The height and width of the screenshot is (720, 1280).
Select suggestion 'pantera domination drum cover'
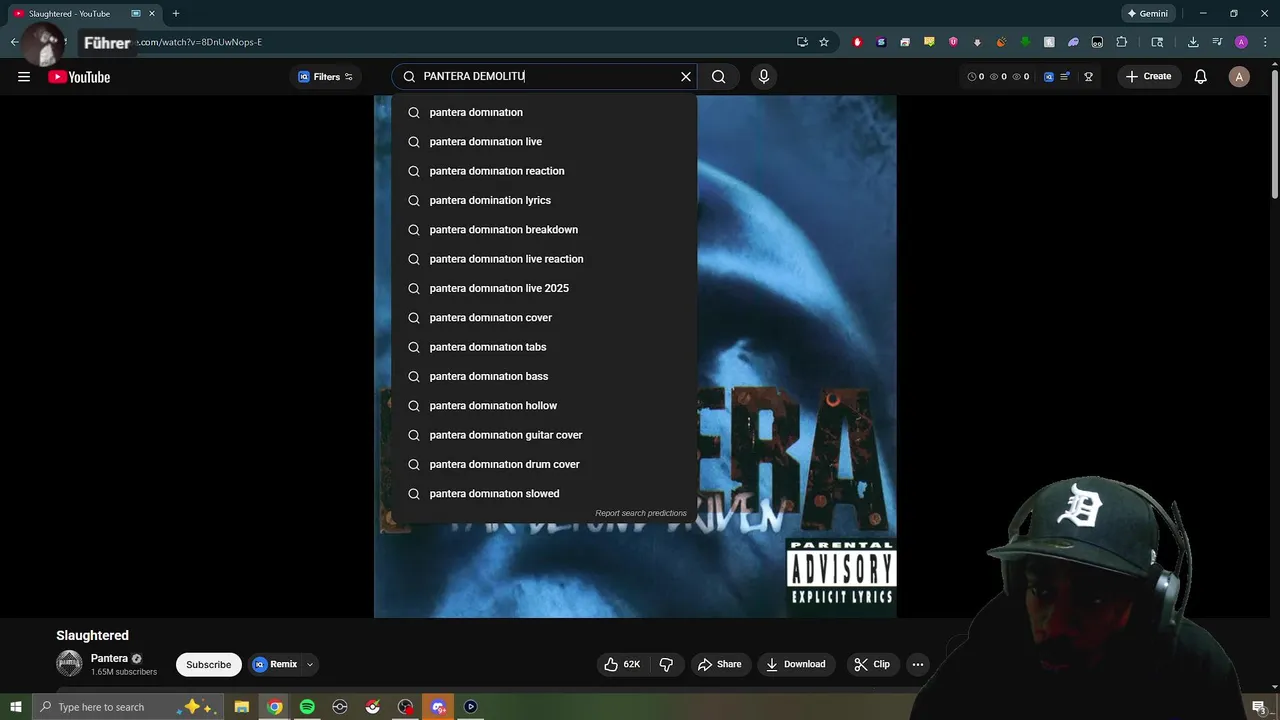[x=544, y=464]
